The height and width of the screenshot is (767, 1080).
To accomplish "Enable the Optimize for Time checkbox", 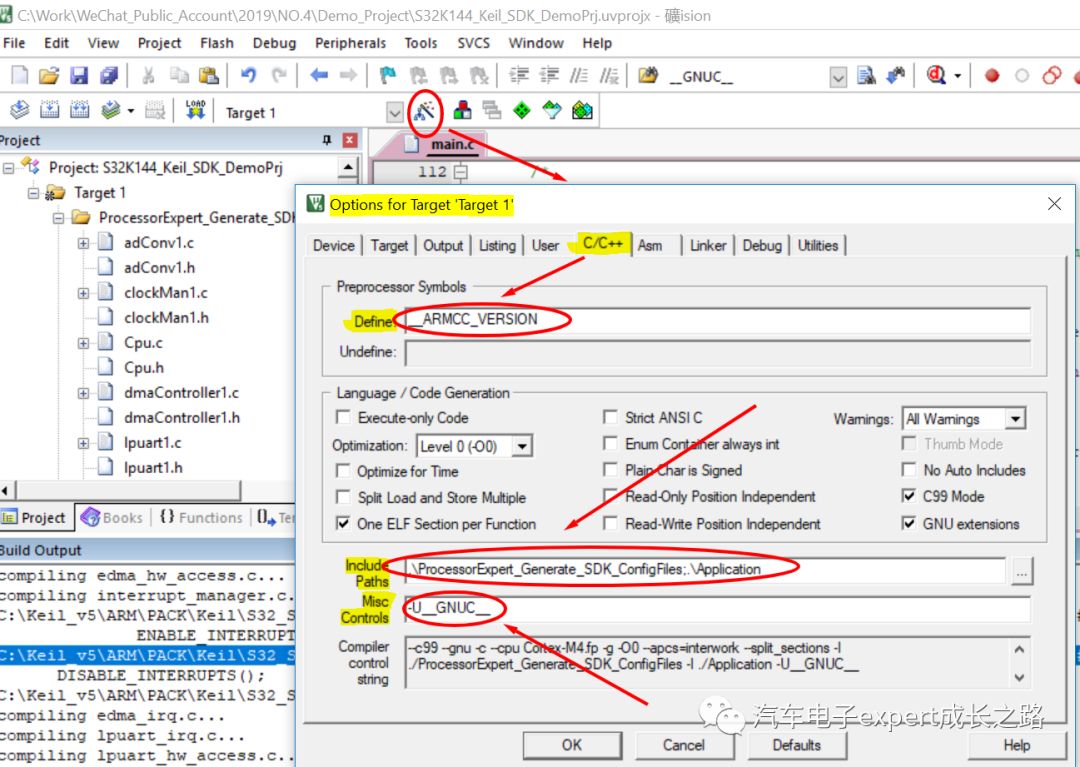I will coord(342,471).
